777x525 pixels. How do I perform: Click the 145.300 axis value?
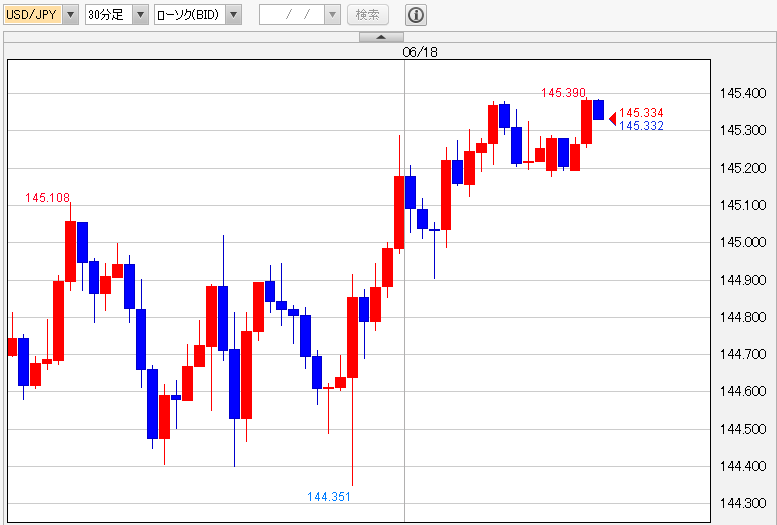(743, 130)
